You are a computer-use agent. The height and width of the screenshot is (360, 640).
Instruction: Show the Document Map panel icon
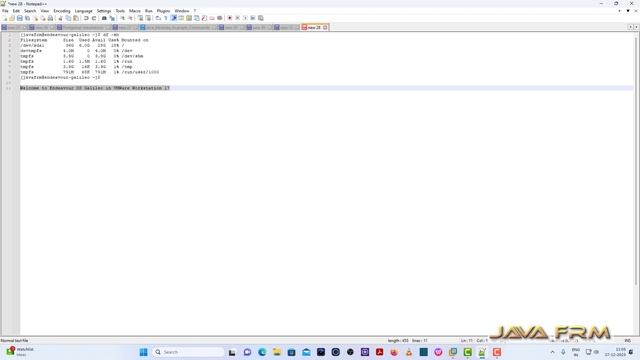189,18
